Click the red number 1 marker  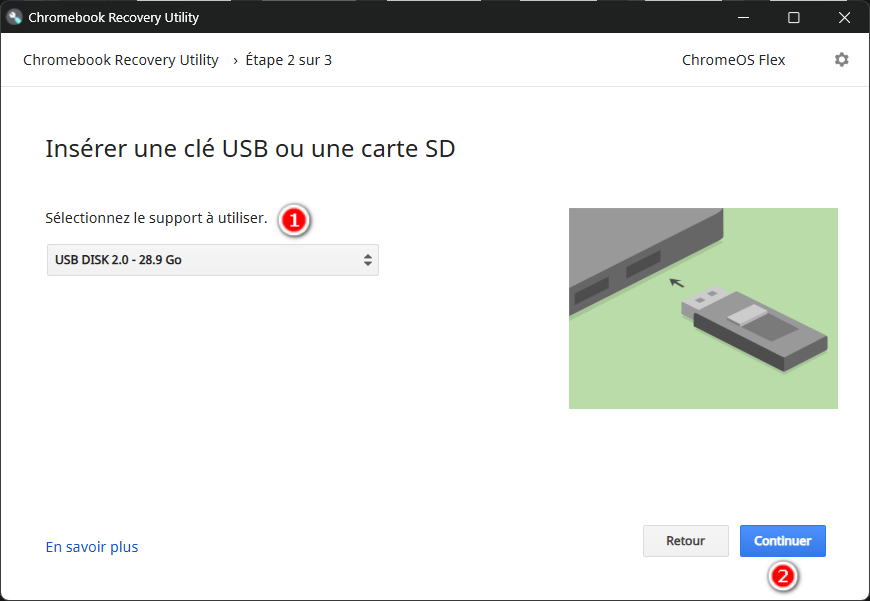293,221
